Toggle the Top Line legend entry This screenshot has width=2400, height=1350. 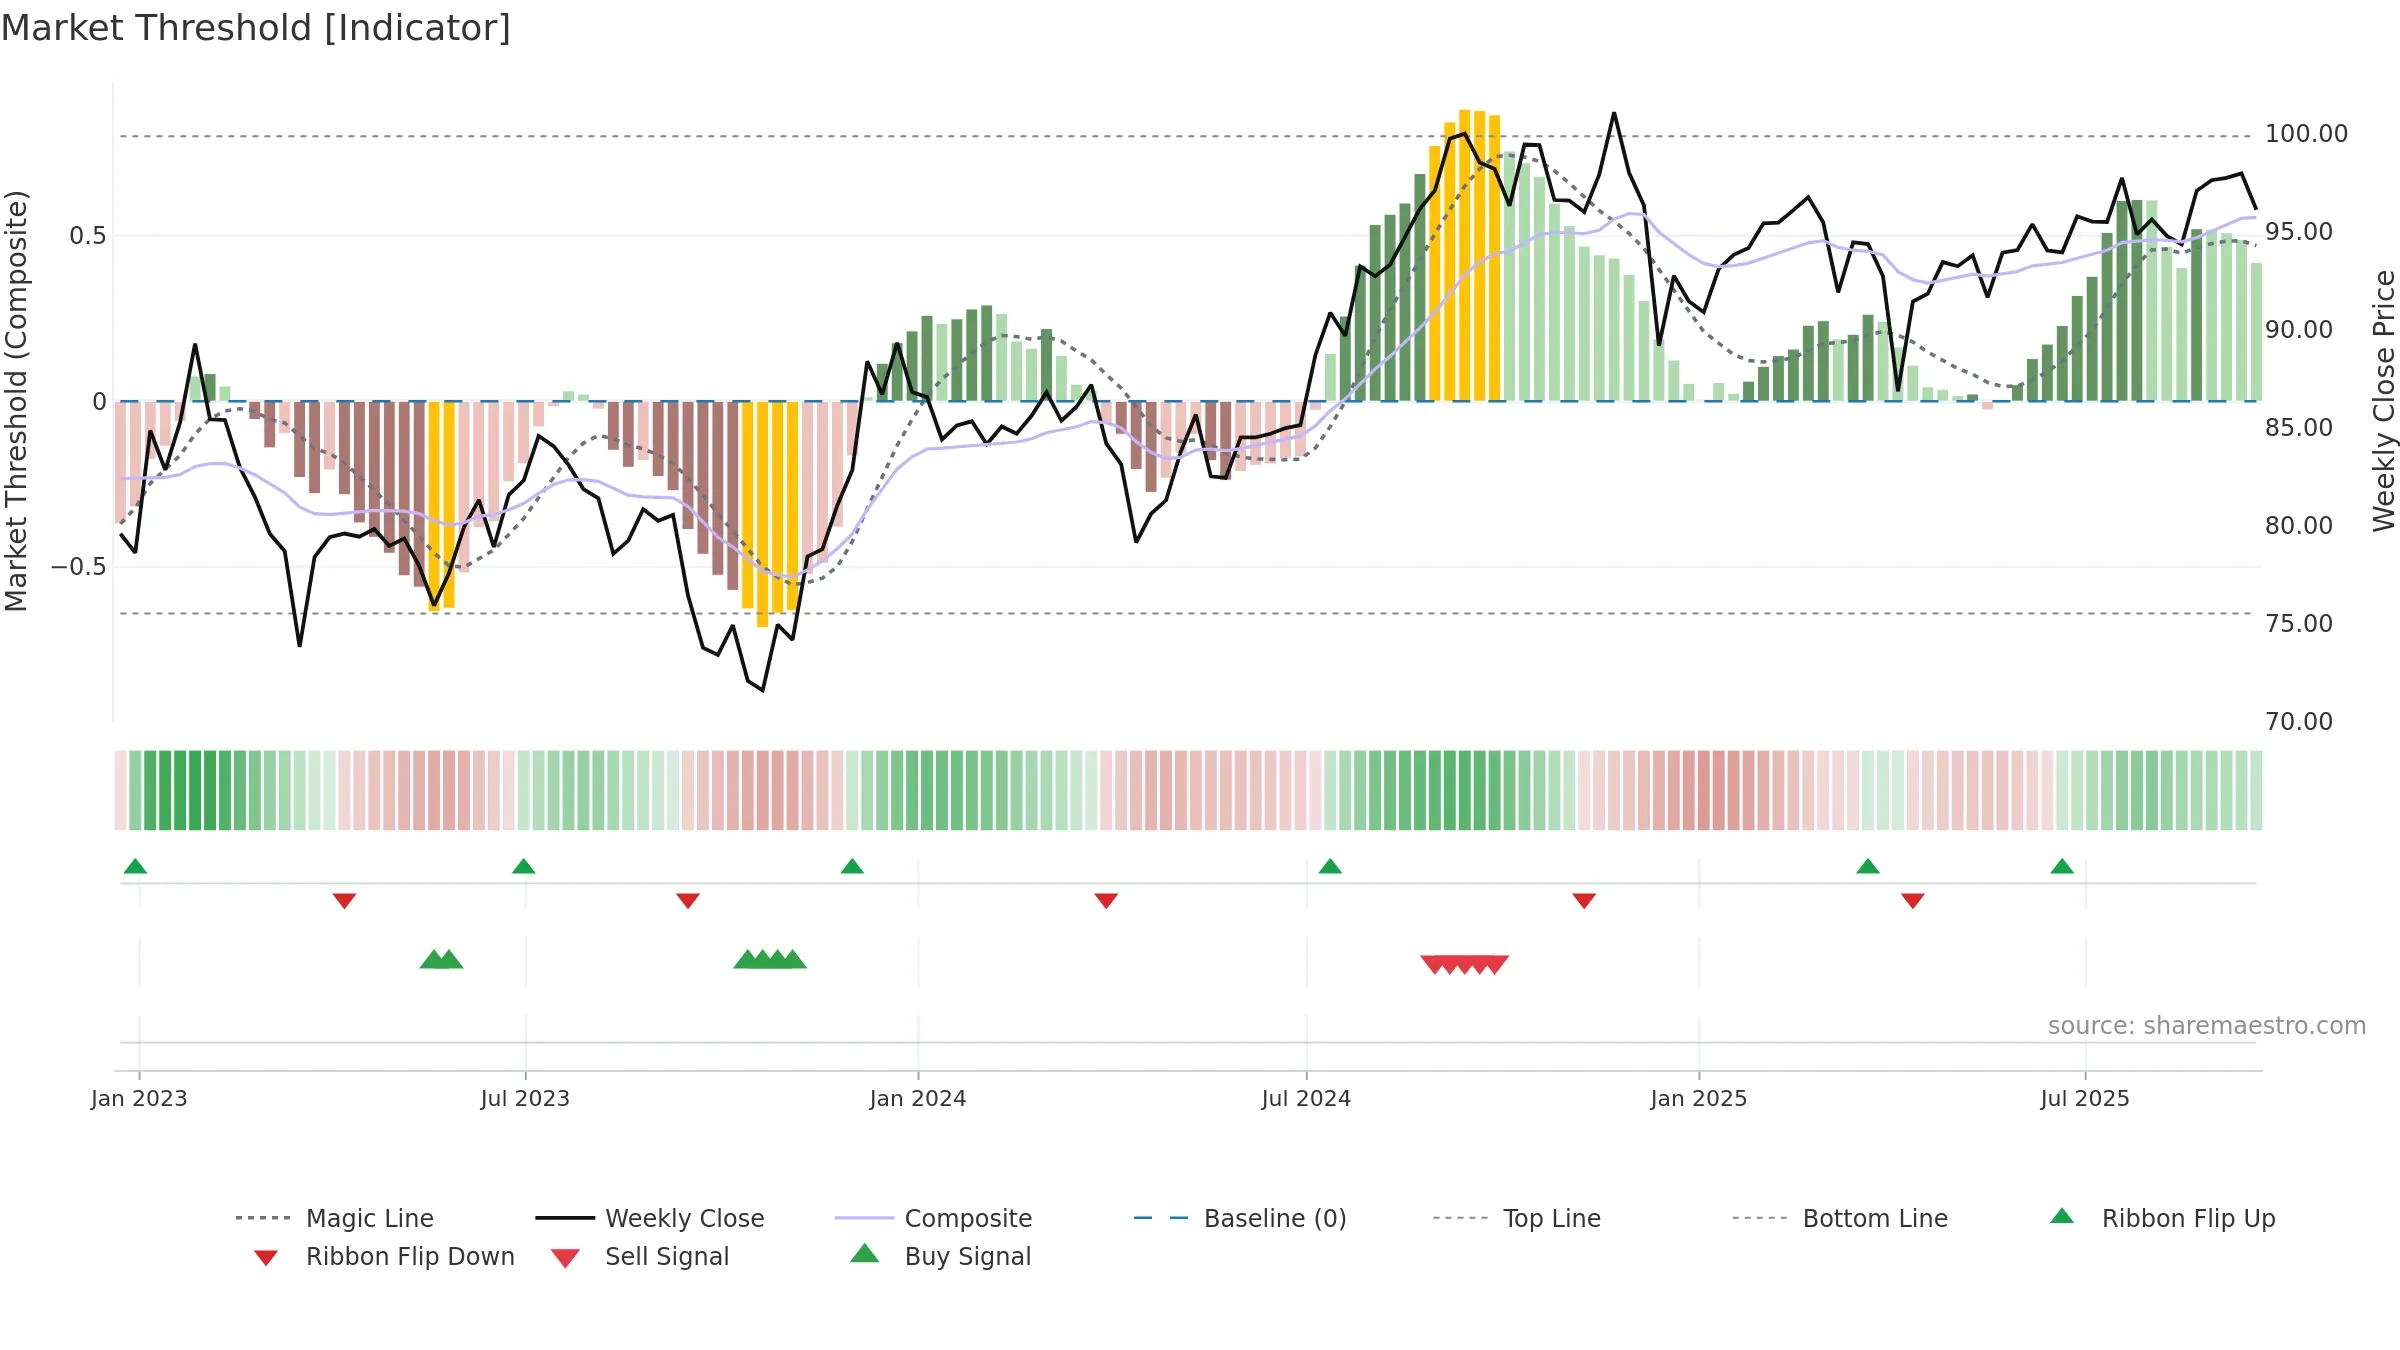tap(1516, 1218)
